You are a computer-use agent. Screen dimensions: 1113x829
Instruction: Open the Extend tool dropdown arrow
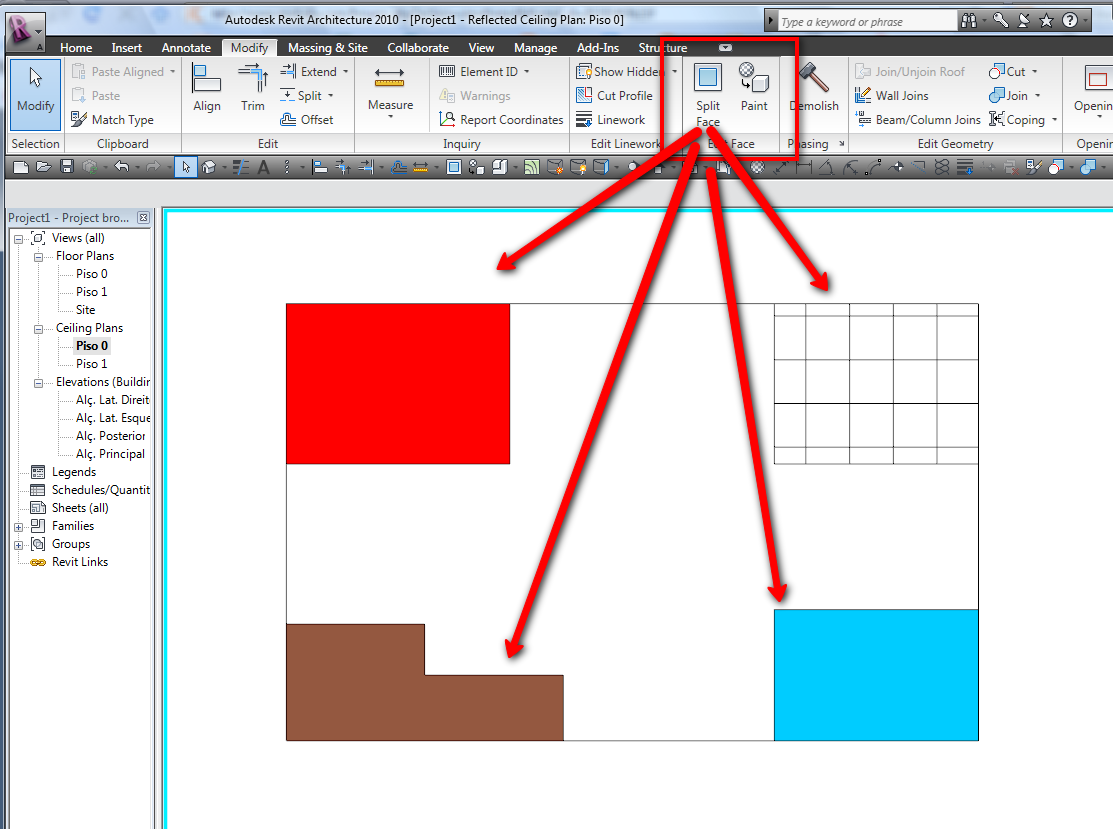pos(346,72)
